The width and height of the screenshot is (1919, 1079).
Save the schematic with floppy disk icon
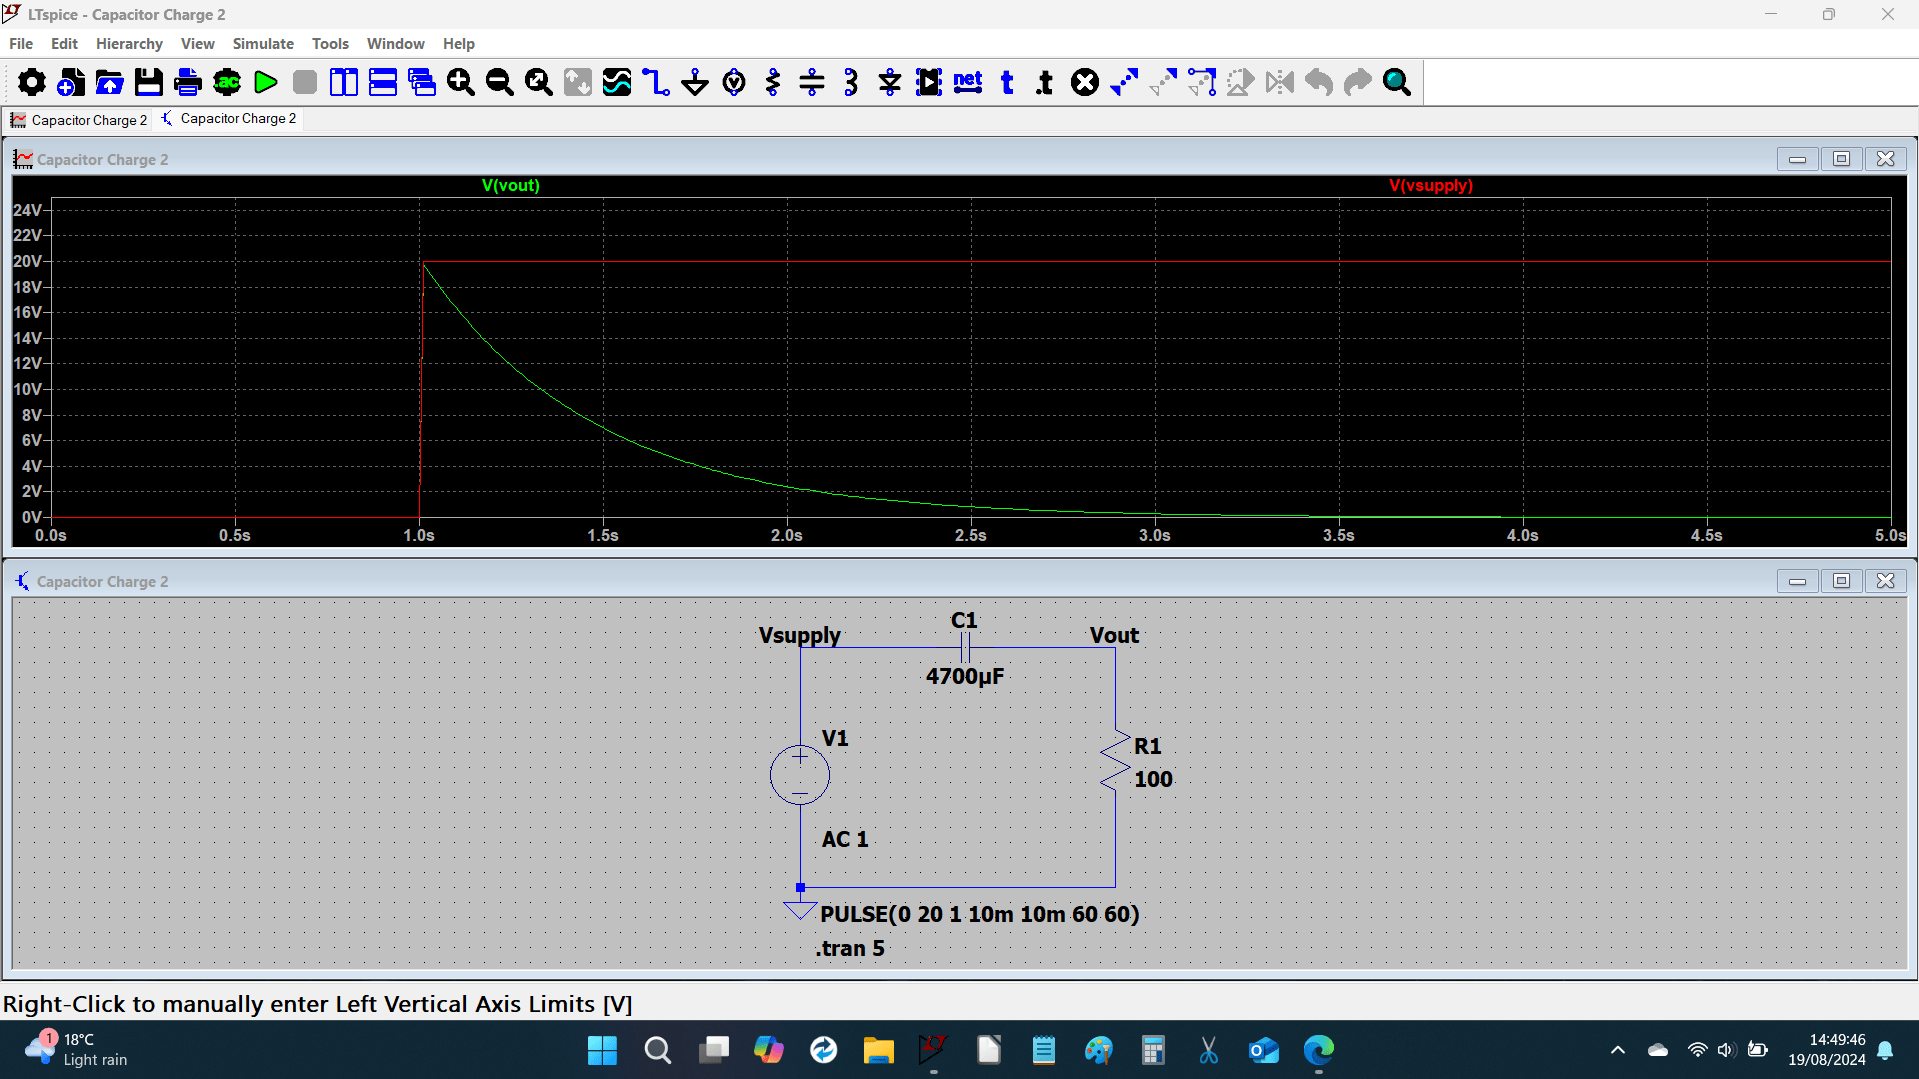click(x=148, y=82)
